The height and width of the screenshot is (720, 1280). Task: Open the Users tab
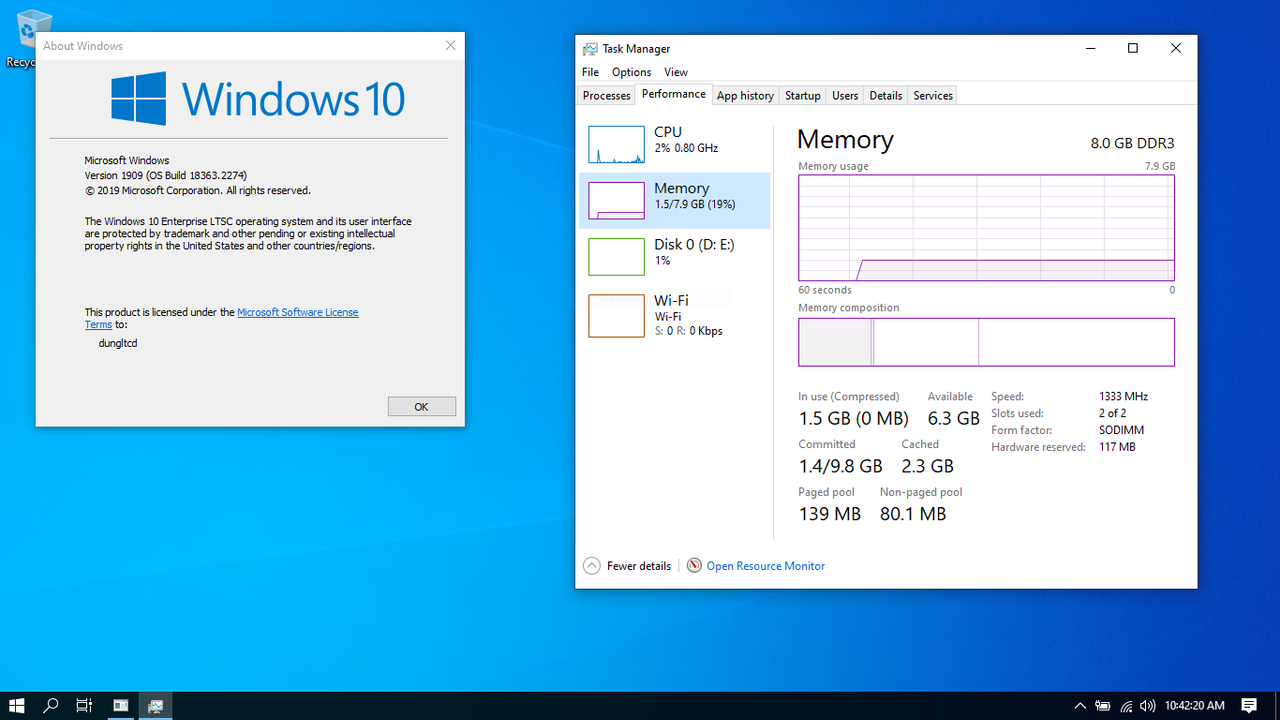845,96
